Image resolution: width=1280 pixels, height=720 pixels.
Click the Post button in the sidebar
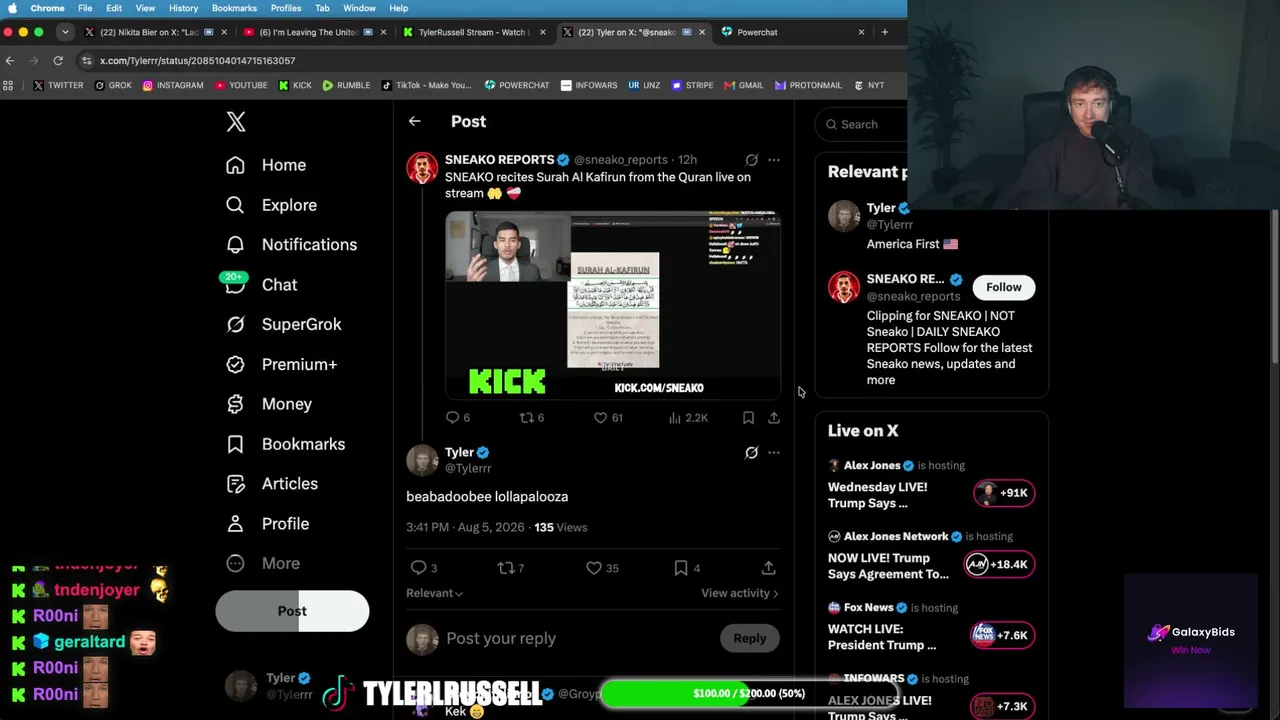(x=292, y=611)
